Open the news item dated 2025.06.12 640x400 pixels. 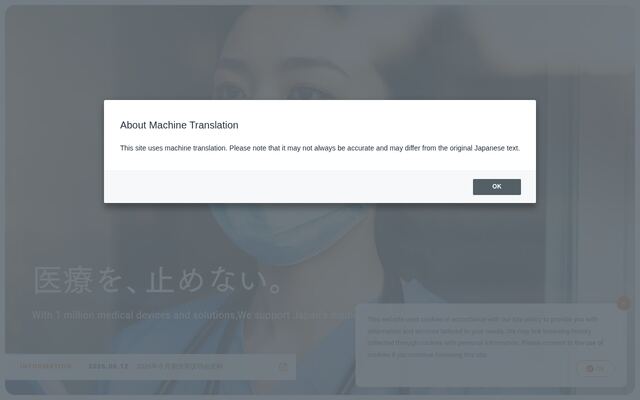pos(156,366)
